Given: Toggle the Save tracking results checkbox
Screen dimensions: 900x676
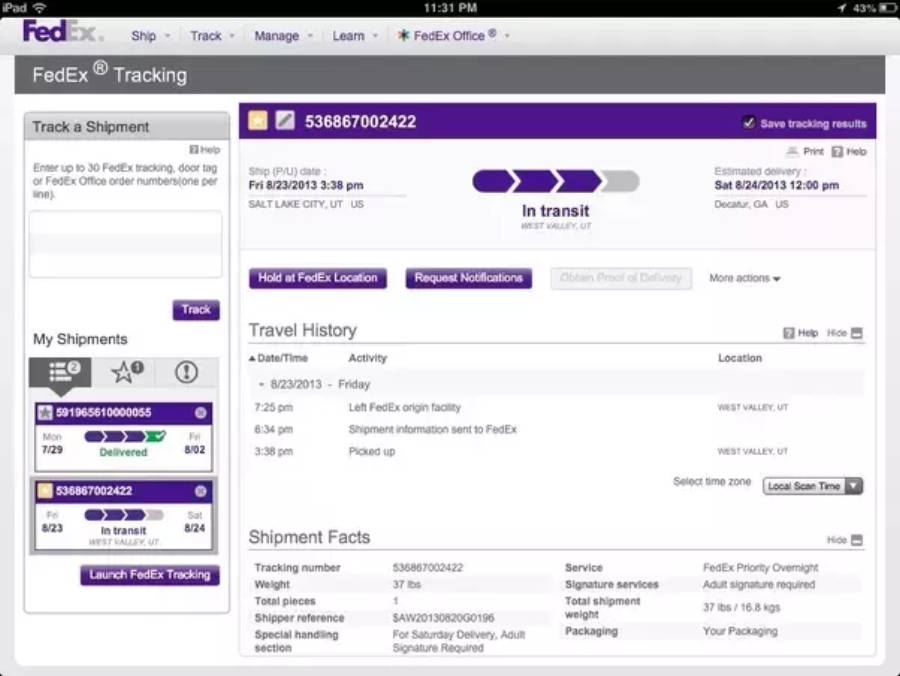Looking at the screenshot, I should [749, 123].
